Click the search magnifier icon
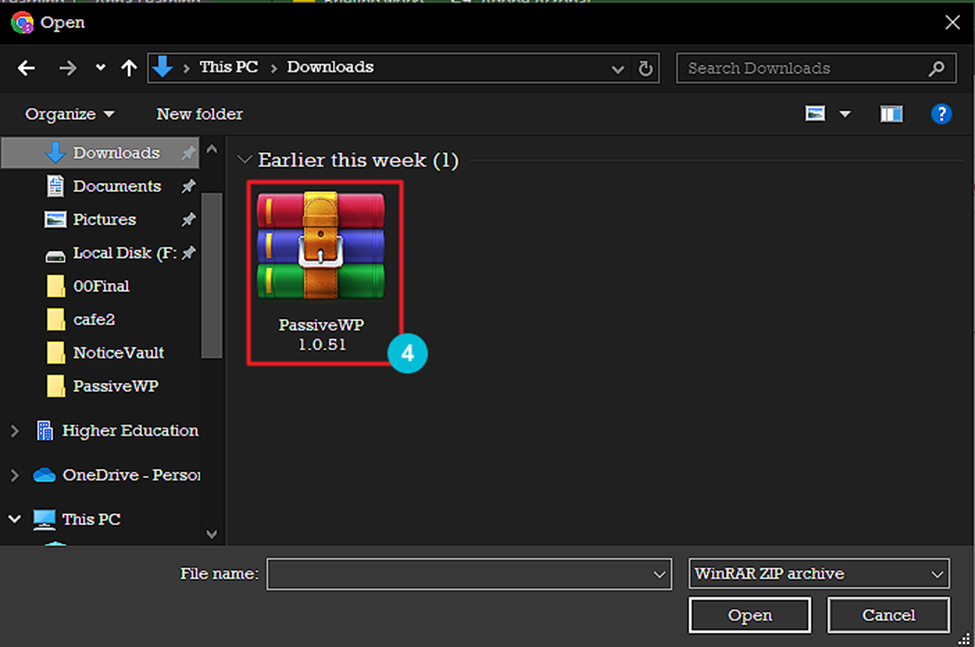 click(936, 68)
